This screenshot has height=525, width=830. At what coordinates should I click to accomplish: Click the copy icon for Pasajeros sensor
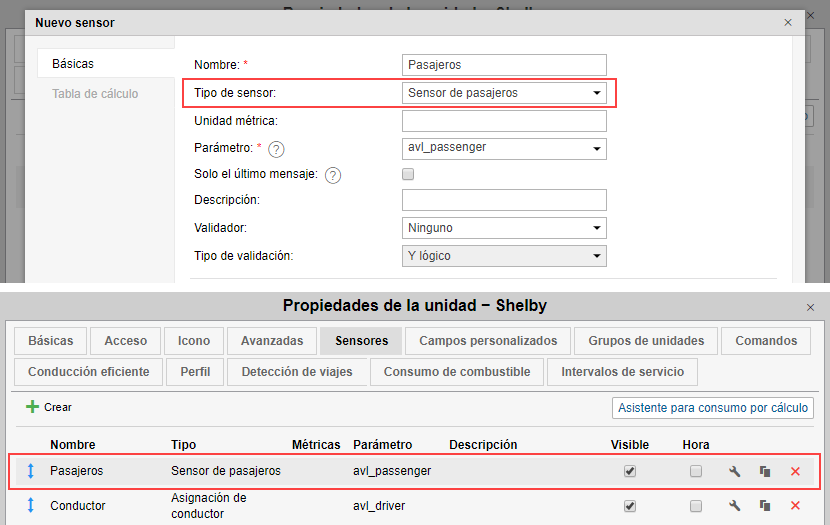tap(765, 471)
